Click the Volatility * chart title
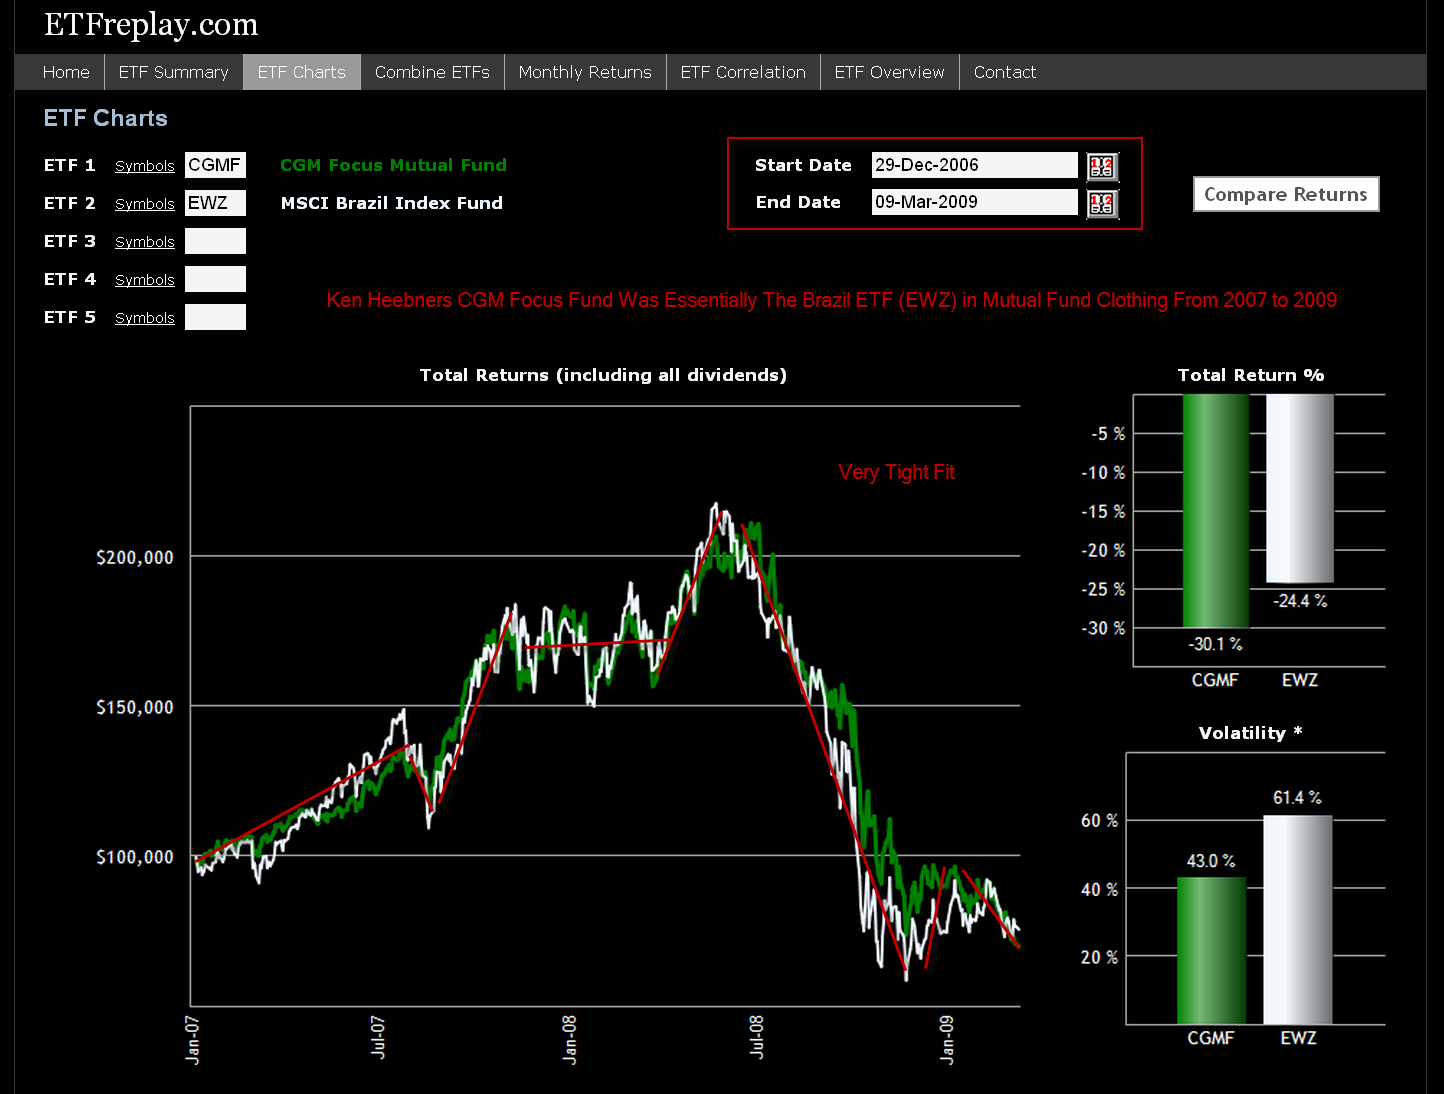The width and height of the screenshot is (1444, 1094). (1250, 733)
